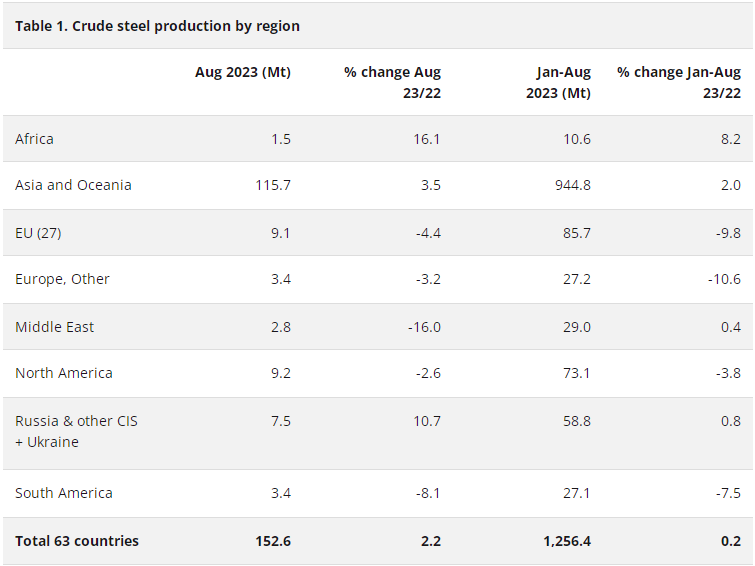Viewport: 755px width, 566px height.
Task: Click the 115.7 value for Asia and Oceania
Action: tap(272, 185)
